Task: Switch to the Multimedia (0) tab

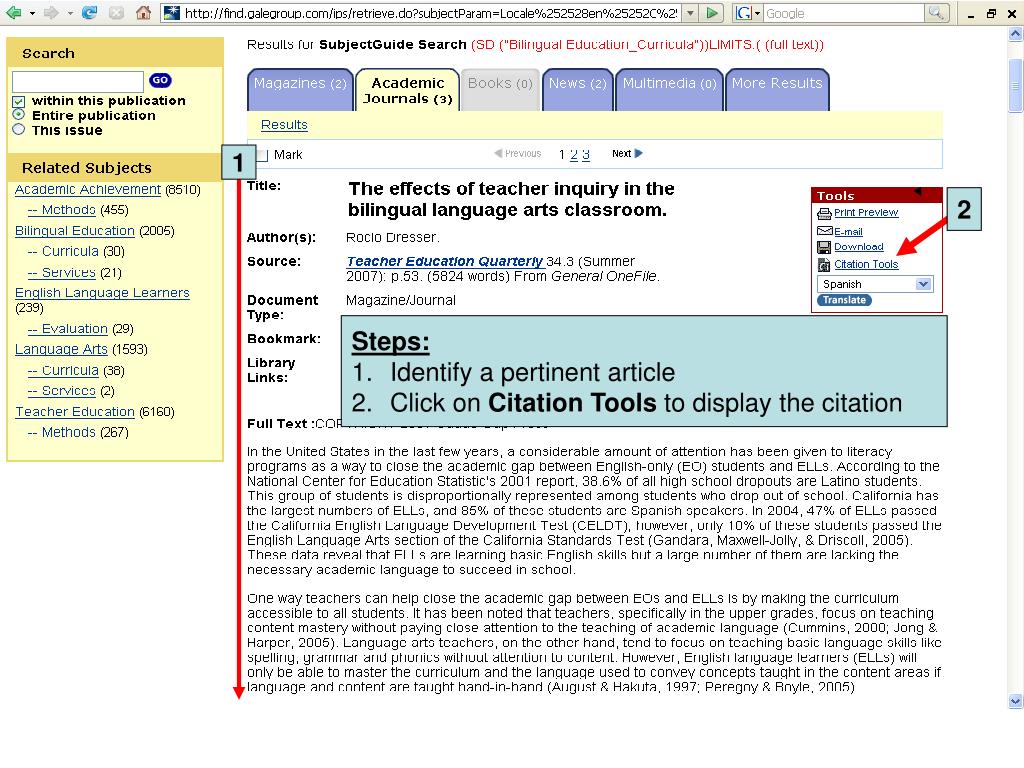Action: pyautogui.click(x=669, y=89)
